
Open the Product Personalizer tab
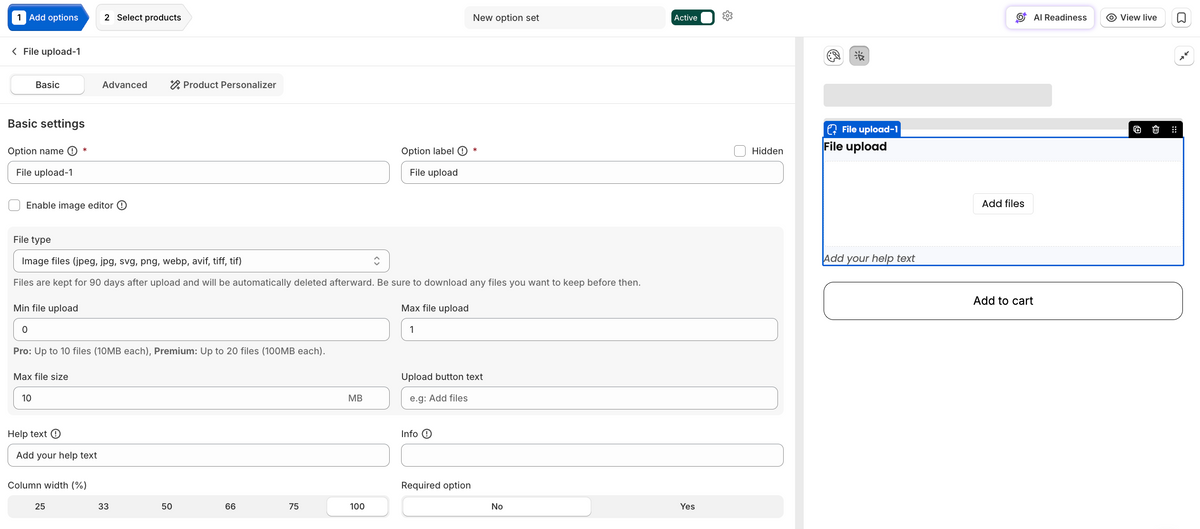[223, 85]
